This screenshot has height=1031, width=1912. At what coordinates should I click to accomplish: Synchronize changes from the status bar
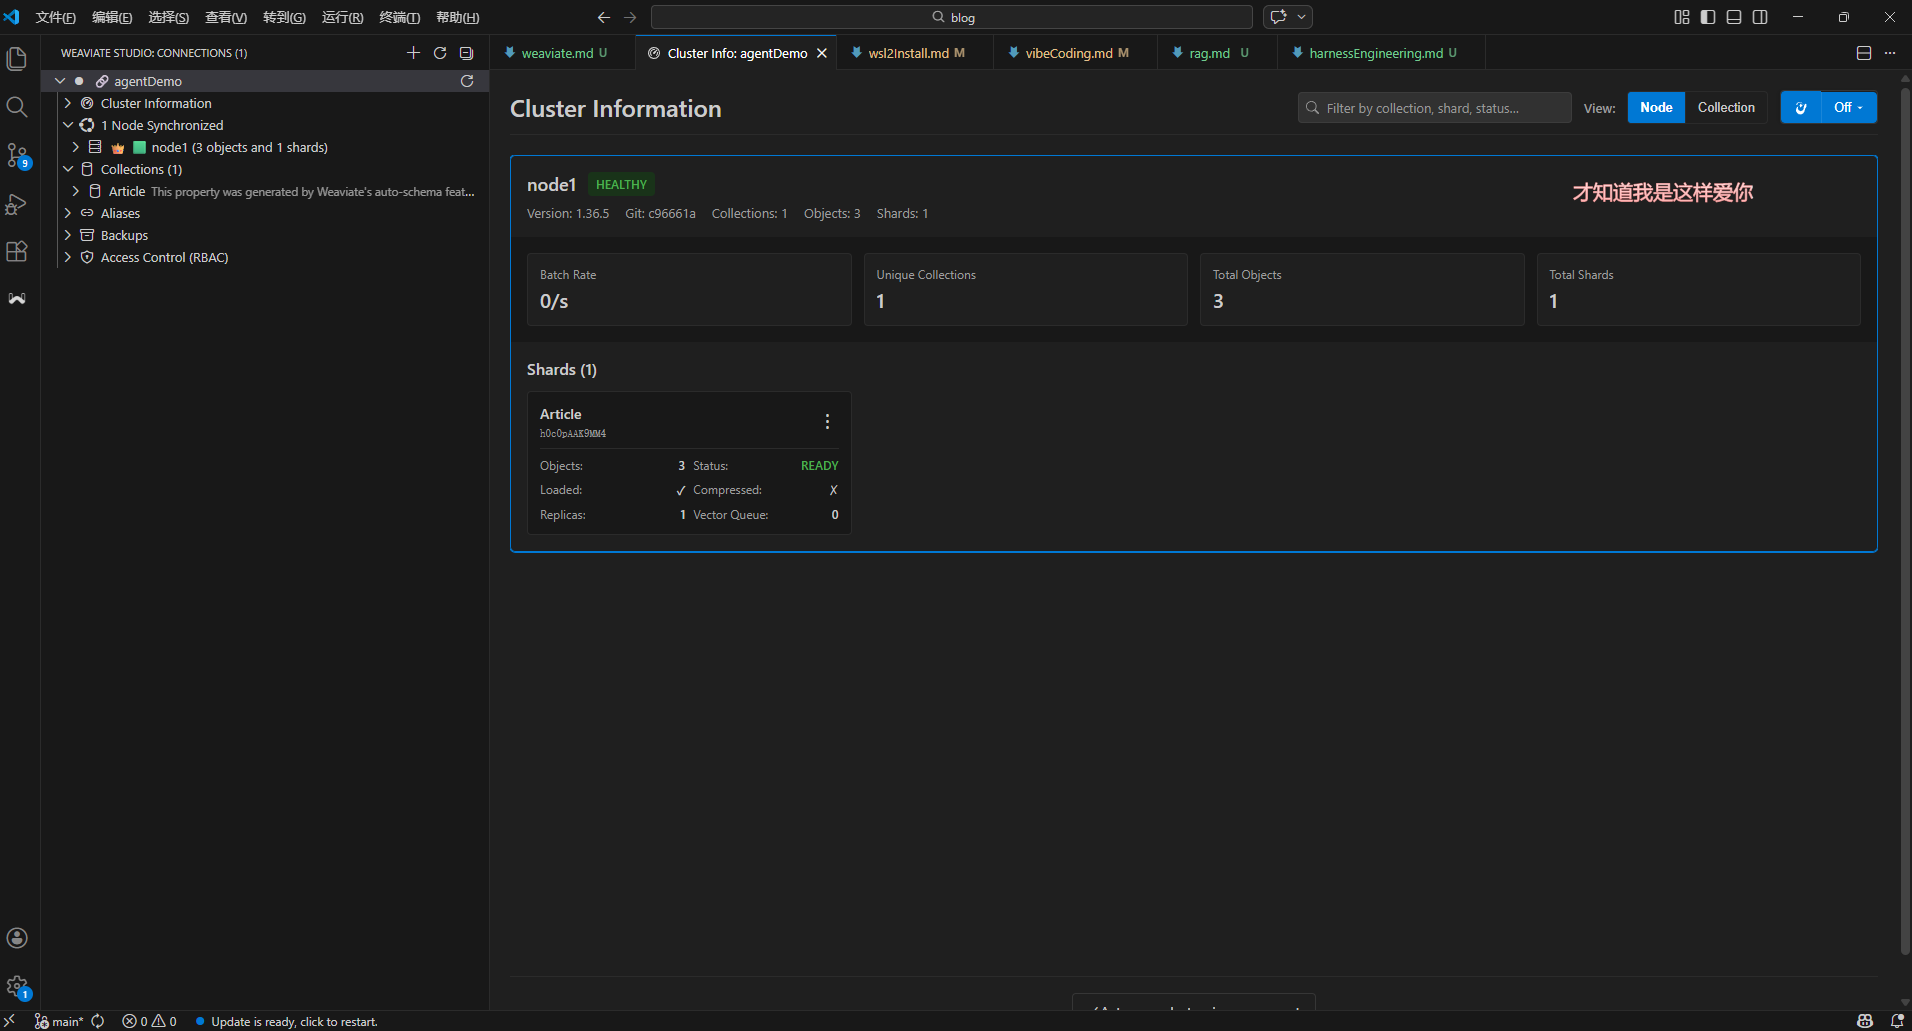[x=98, y=1021]
